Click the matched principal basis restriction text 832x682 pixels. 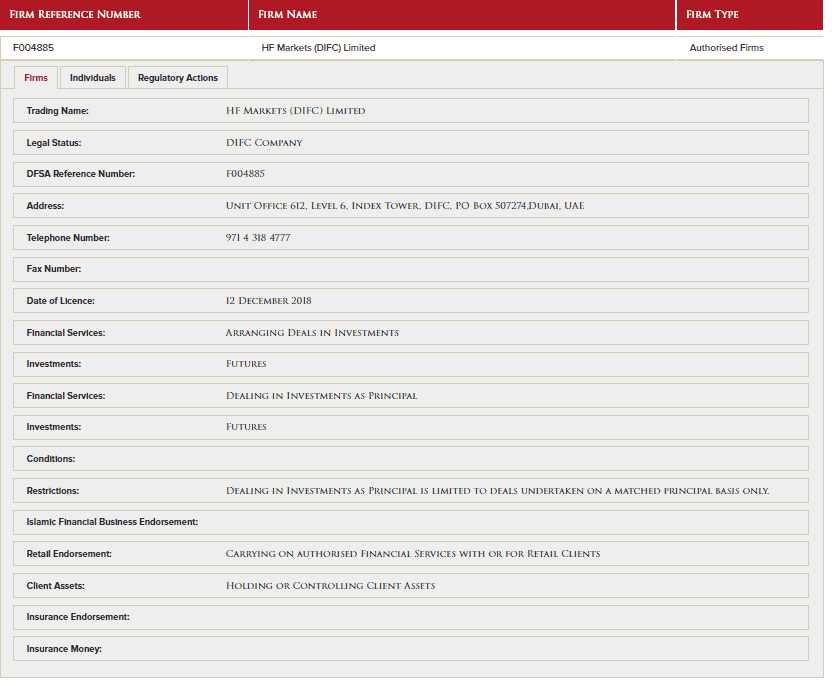click(497, 491)
